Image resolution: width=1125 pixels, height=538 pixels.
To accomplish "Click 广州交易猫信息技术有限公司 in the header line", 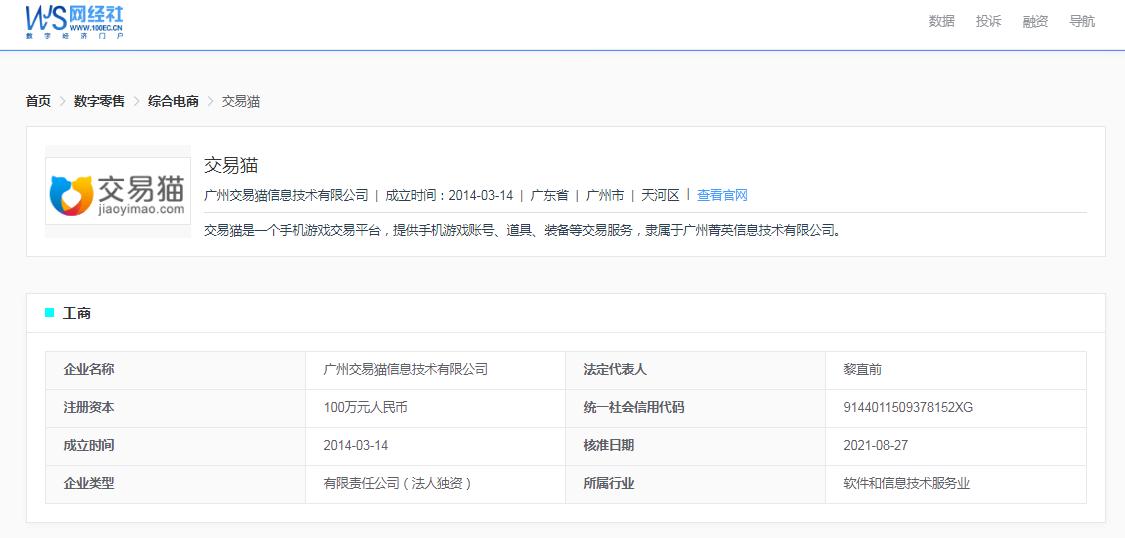I will click(x=286, y=195).
